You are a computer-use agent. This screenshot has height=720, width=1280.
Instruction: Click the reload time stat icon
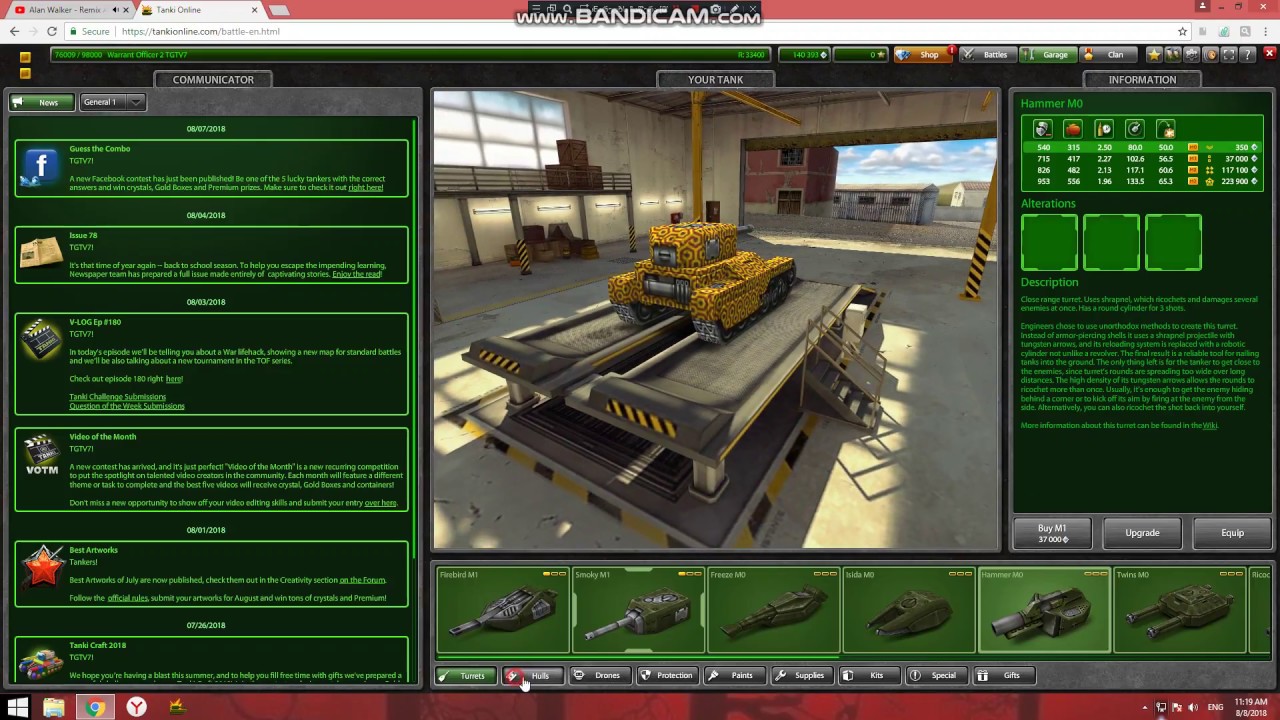(x=1104, y=129)
